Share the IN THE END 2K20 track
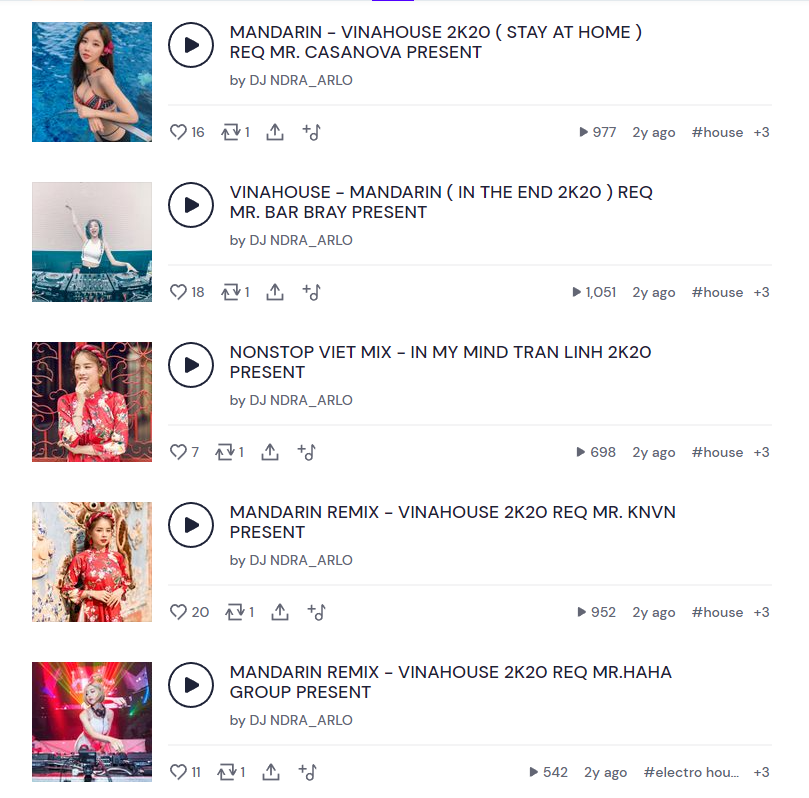The height and width of the screenshot is (798, 809). [x=275, y=292]
